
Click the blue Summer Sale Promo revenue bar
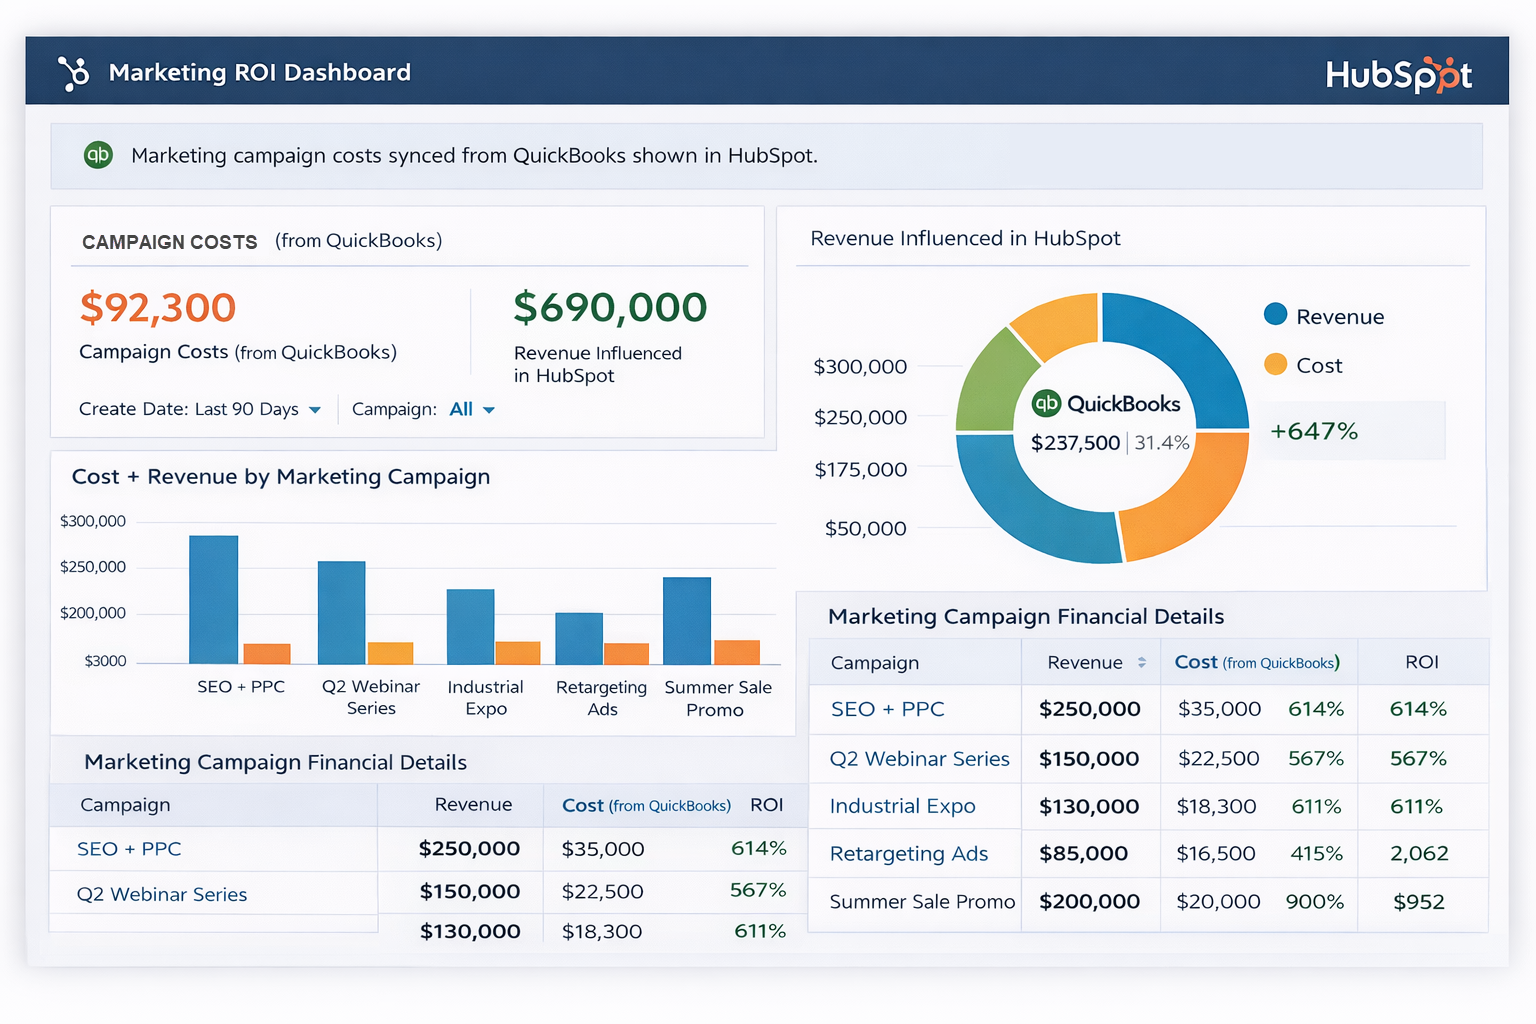[687, 620]
